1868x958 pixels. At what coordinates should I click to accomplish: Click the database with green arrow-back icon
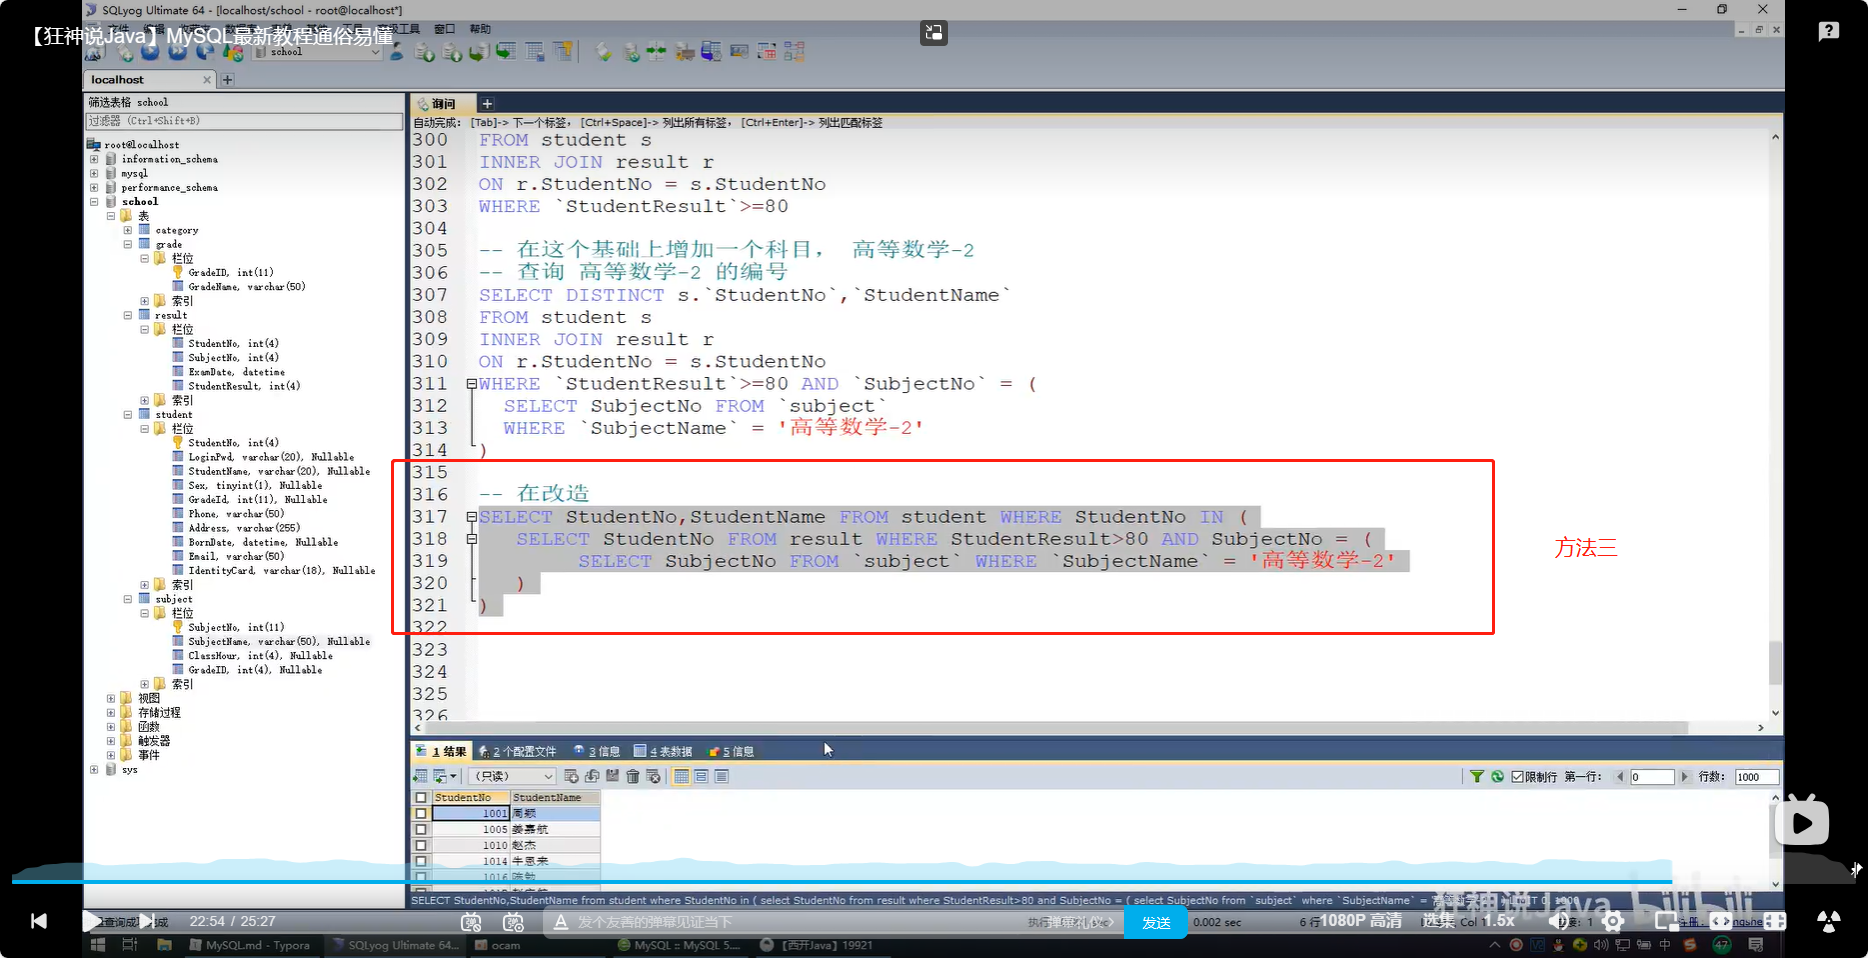(479, 52)
